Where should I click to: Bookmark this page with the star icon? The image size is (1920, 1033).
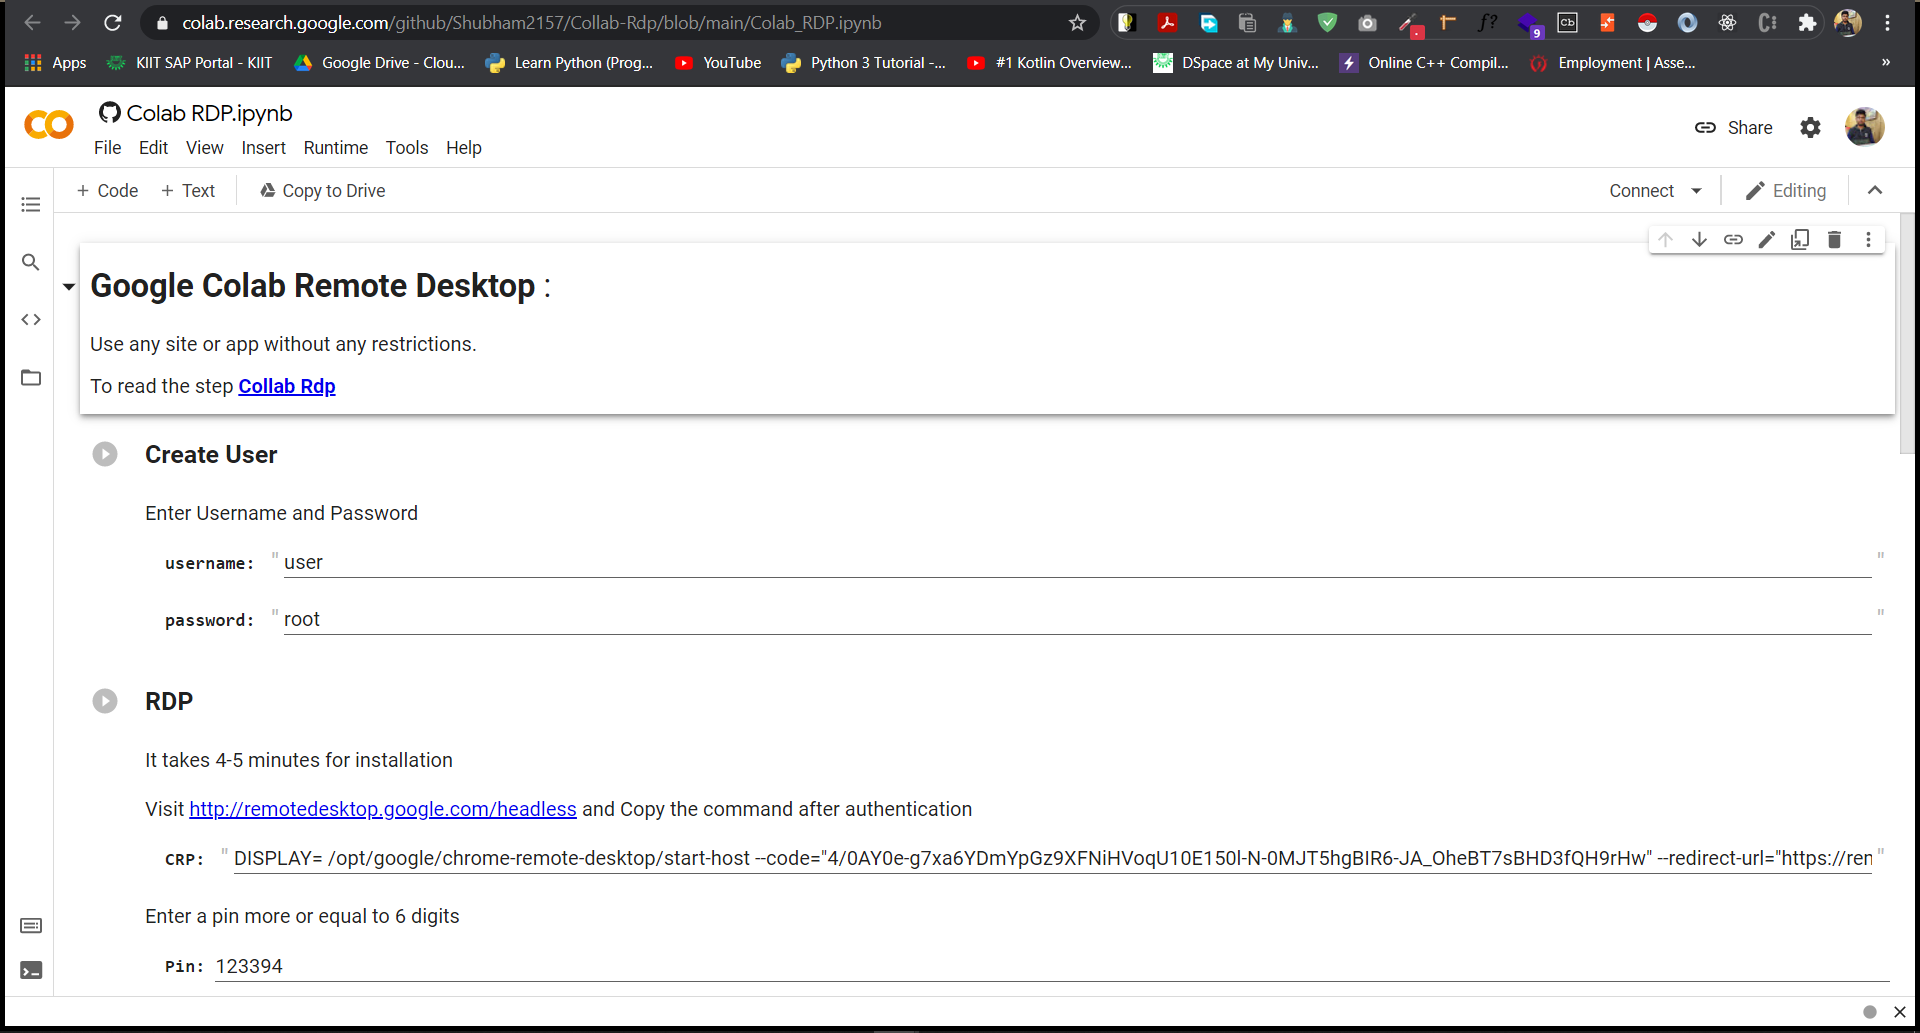click(1077, 23)
